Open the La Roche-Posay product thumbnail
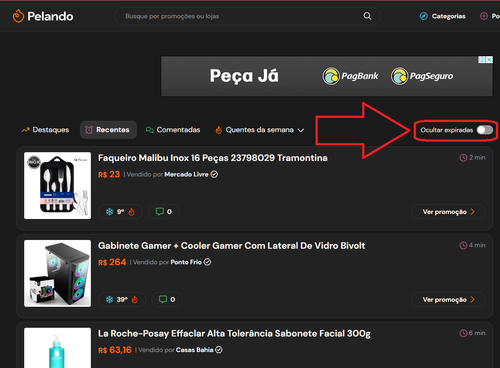This screenshot has height=368, width=500. pos(57,348)
